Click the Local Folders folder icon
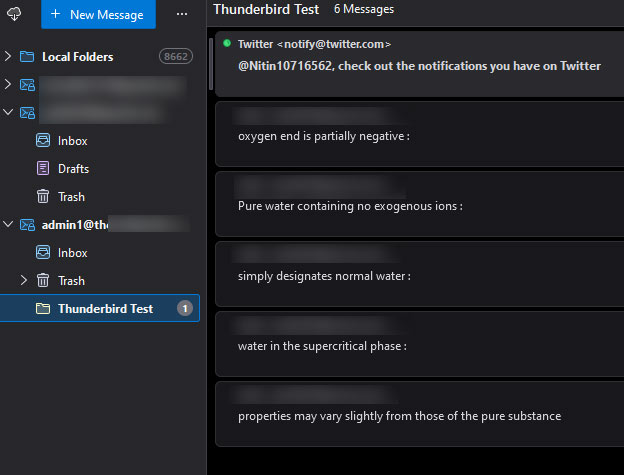 (x=27, y=56)
